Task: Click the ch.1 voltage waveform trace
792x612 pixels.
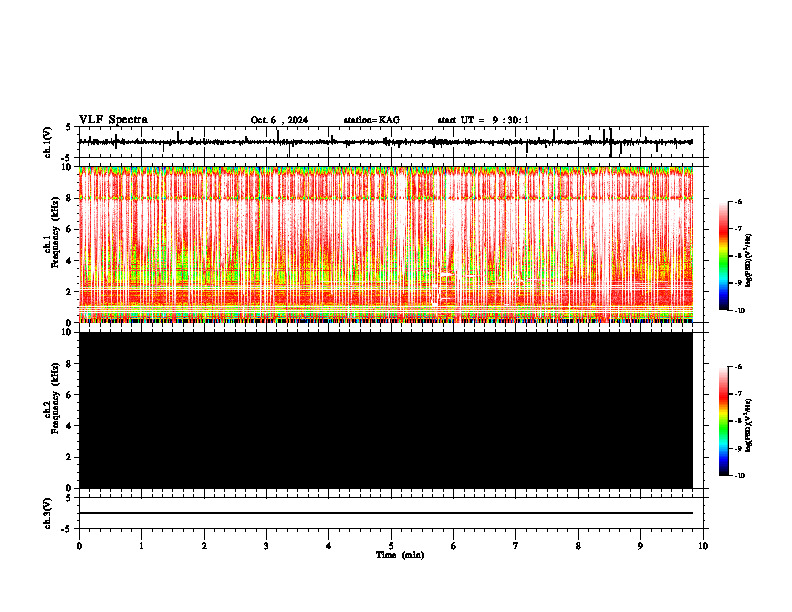Action: click(x=386, y=142)
